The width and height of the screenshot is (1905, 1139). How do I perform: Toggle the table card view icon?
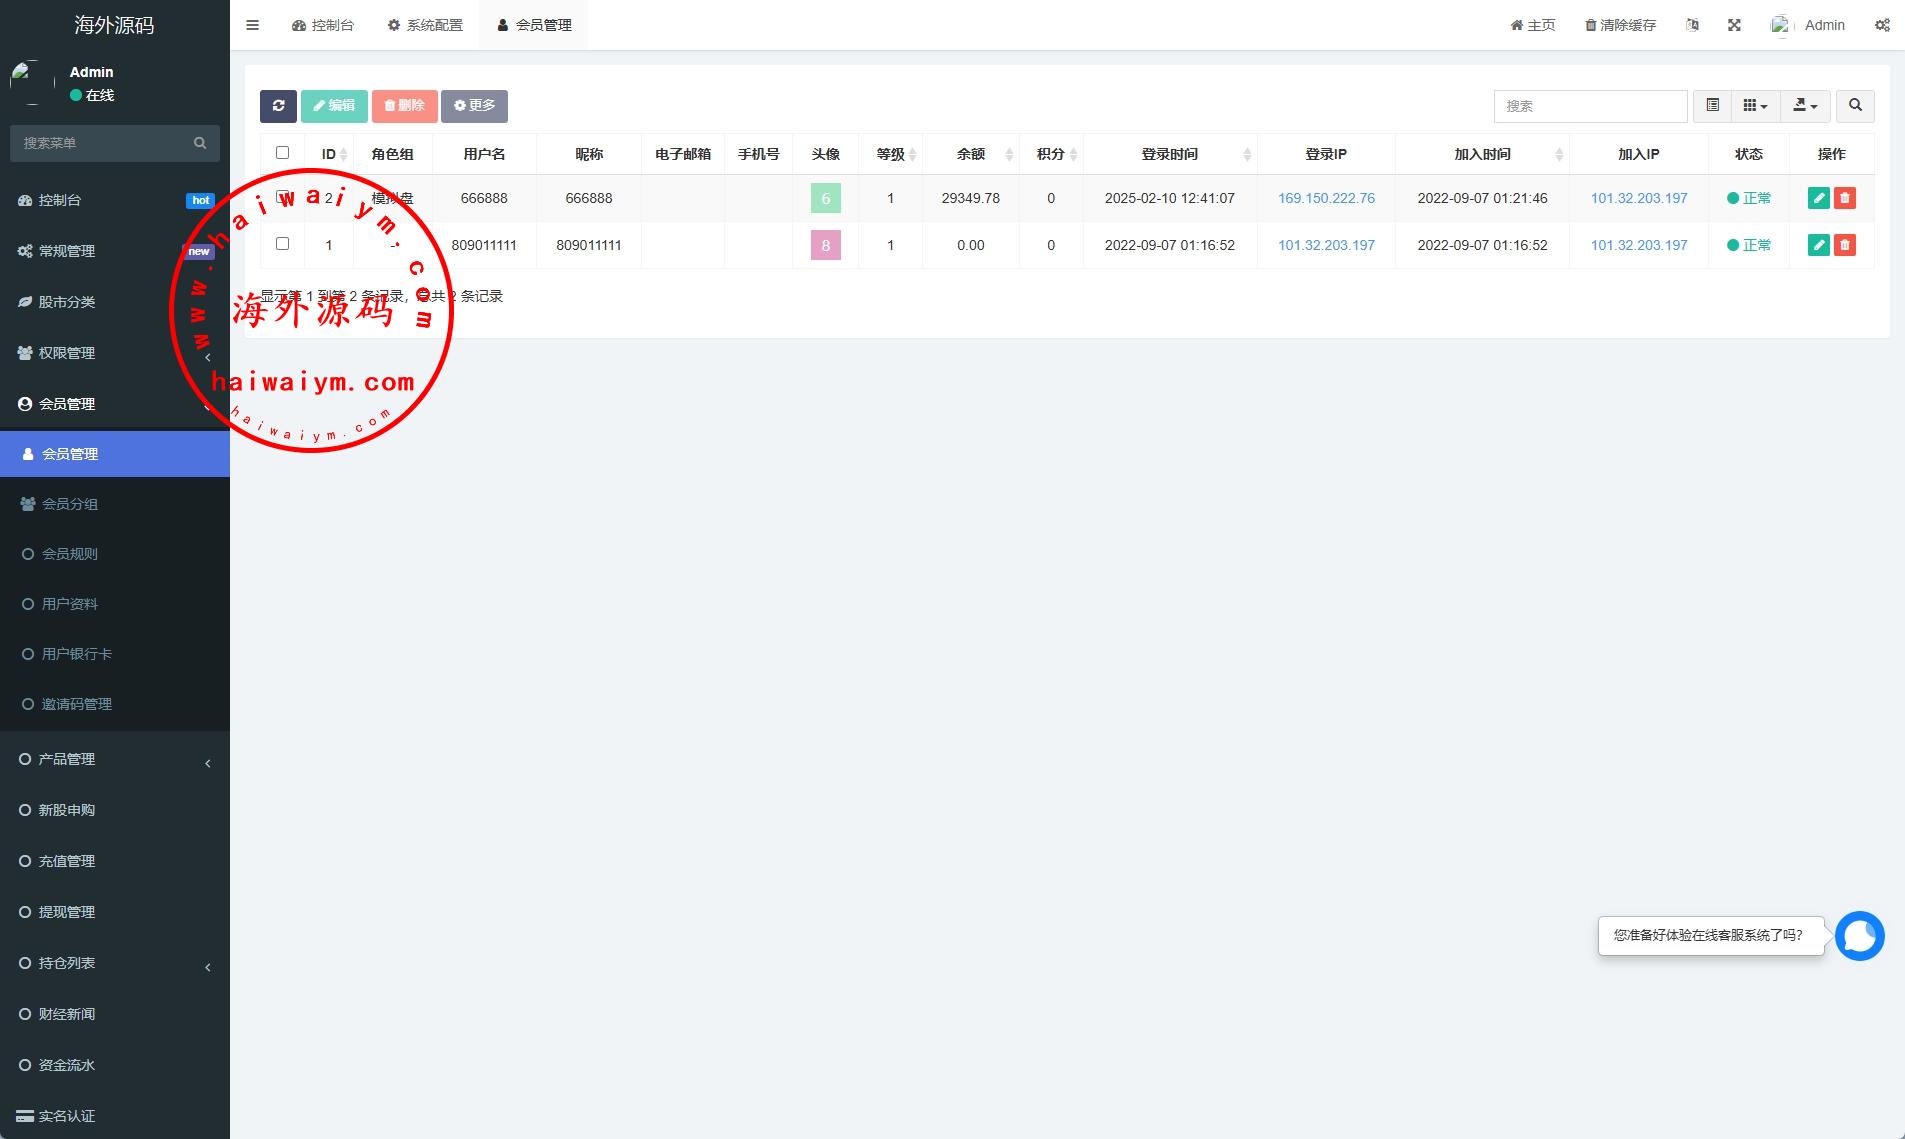(1712, 106)
